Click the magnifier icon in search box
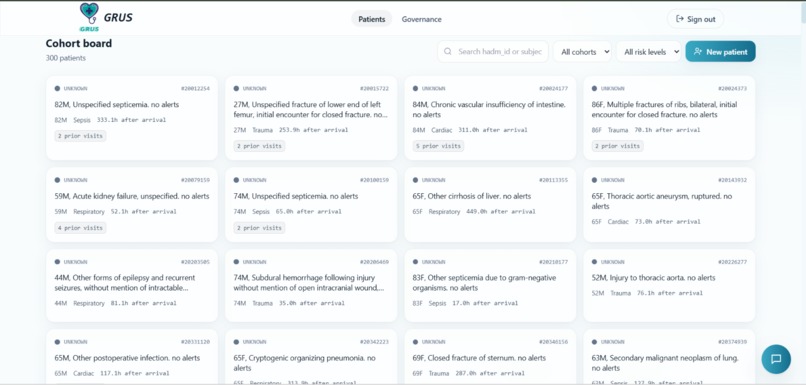The width and height of the screenshot is (806, 385). pyautogui.click(x=448, y=51)
